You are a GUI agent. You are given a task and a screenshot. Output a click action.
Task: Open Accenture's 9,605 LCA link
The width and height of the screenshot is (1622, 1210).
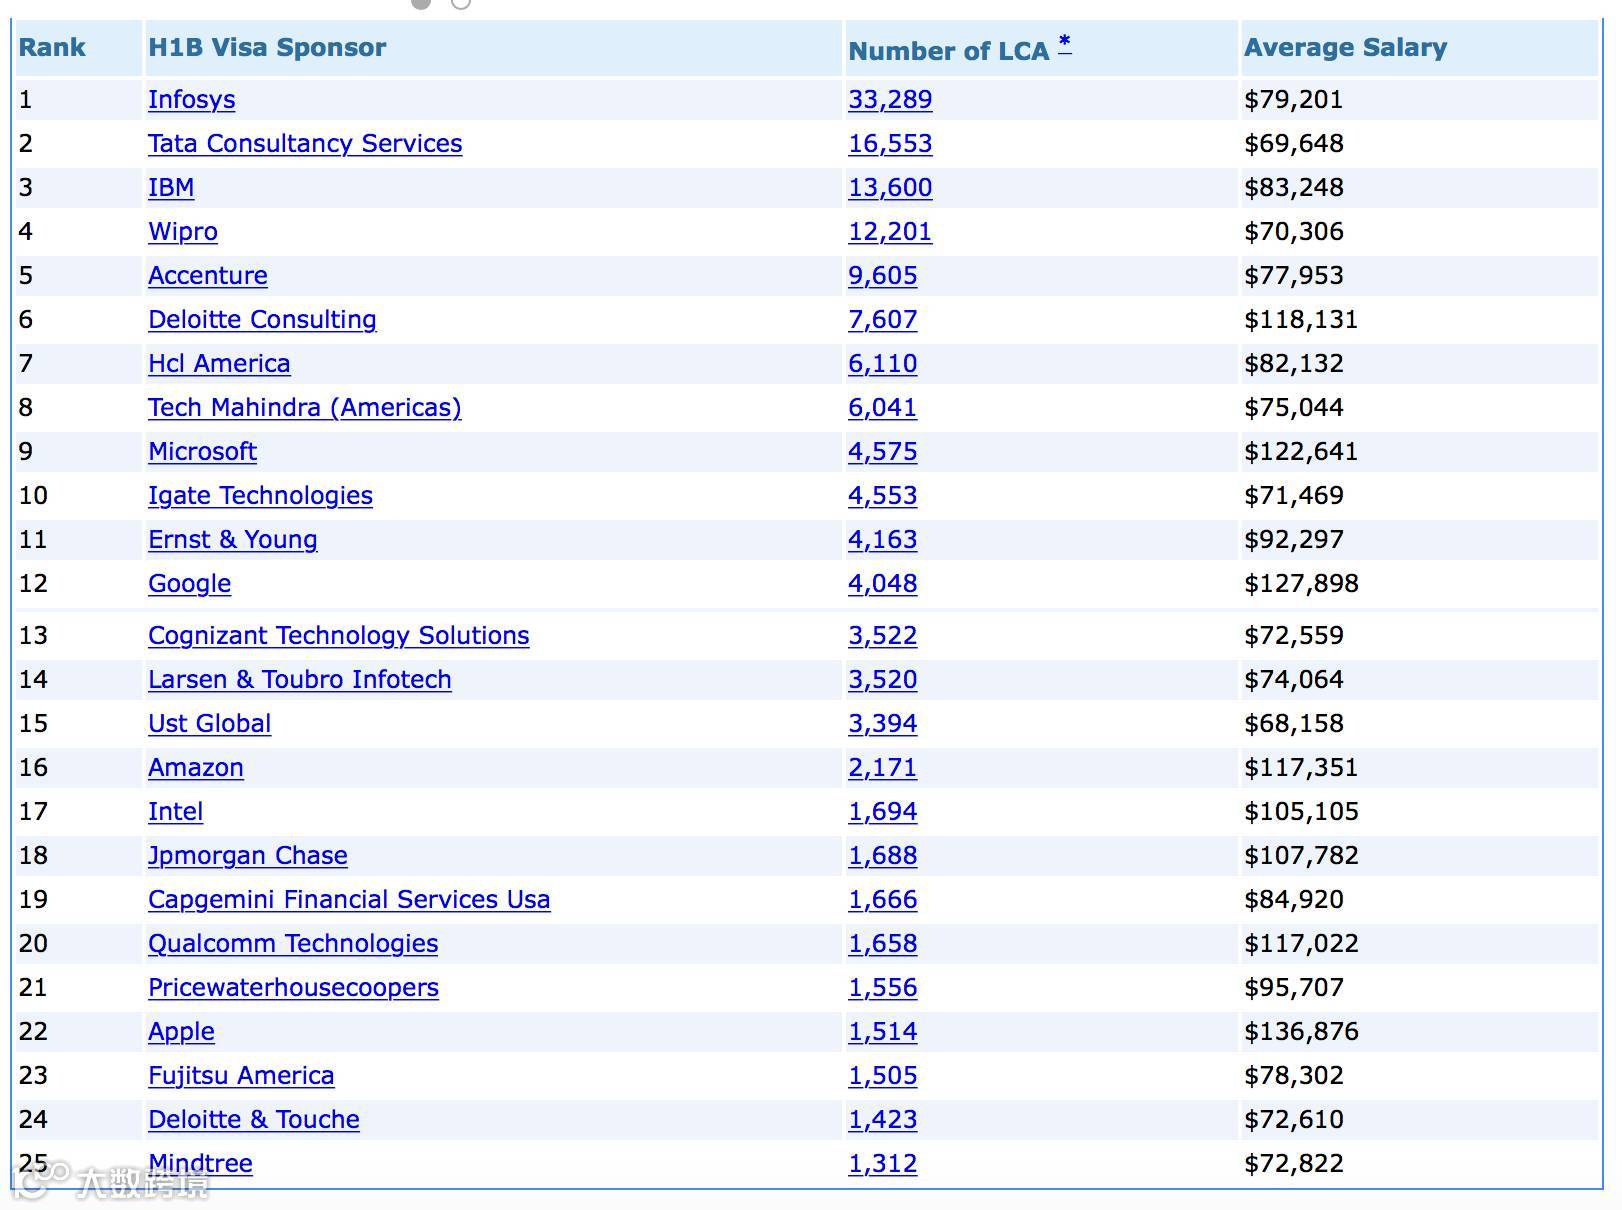[x=883, y=276]
